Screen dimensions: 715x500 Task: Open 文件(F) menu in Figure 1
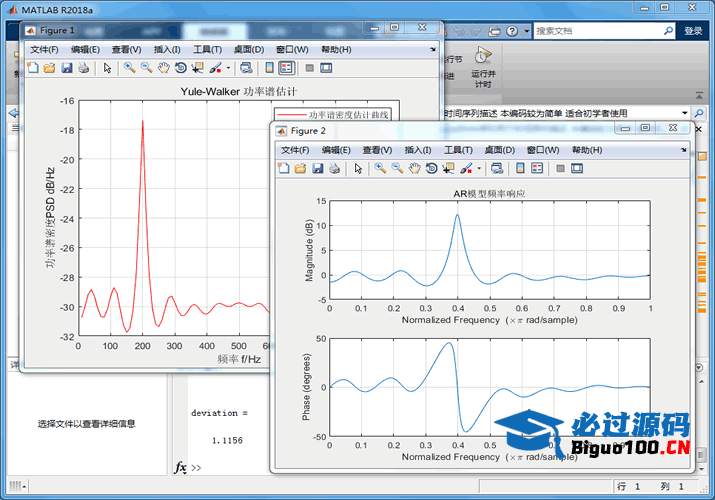click(44, 50)
